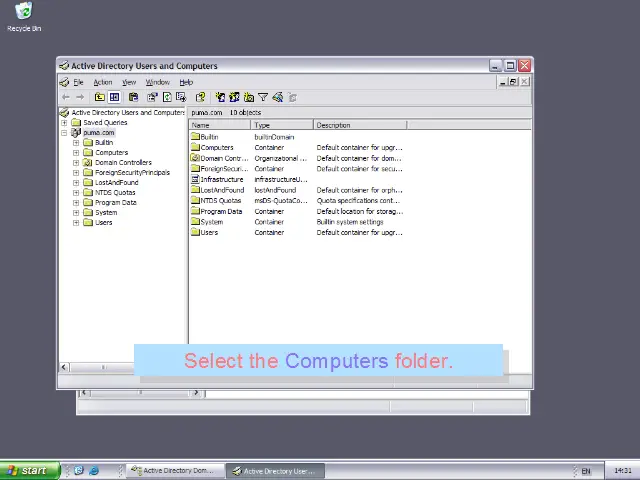Expand the NTDS Quotas tree node

coord(76,193)
